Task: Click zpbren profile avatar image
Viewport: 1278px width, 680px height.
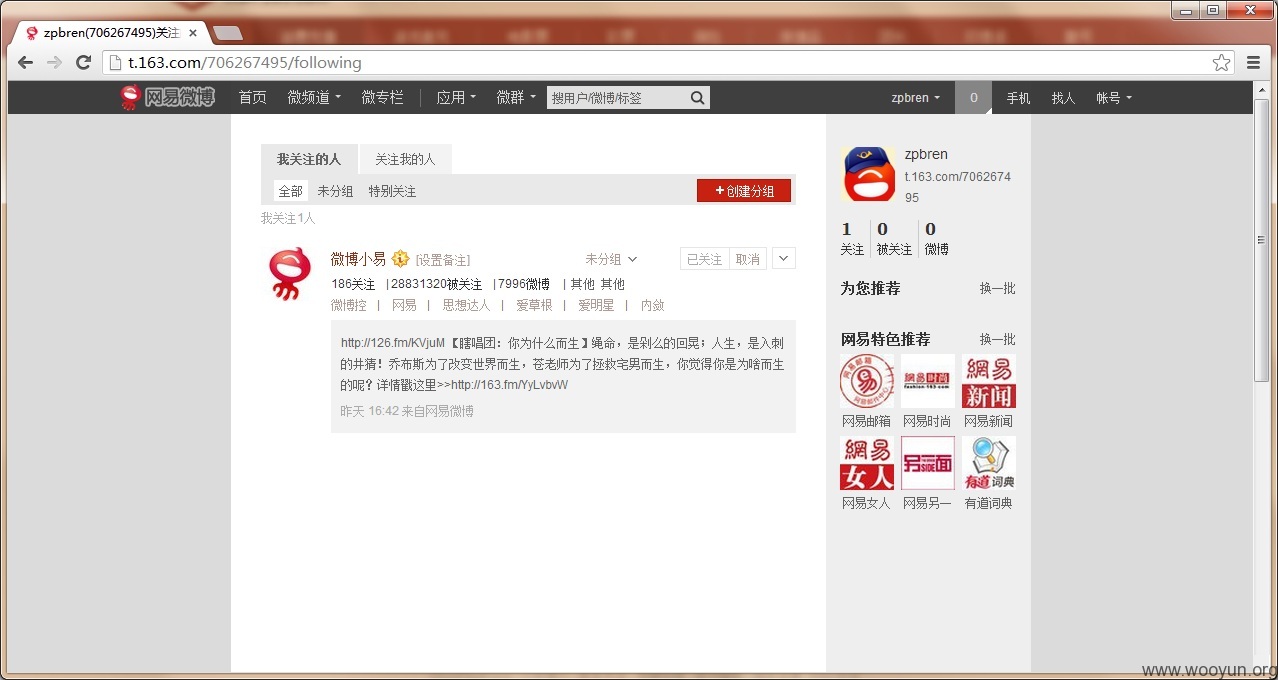Action: pyautogui.click(x=868, y=174)
